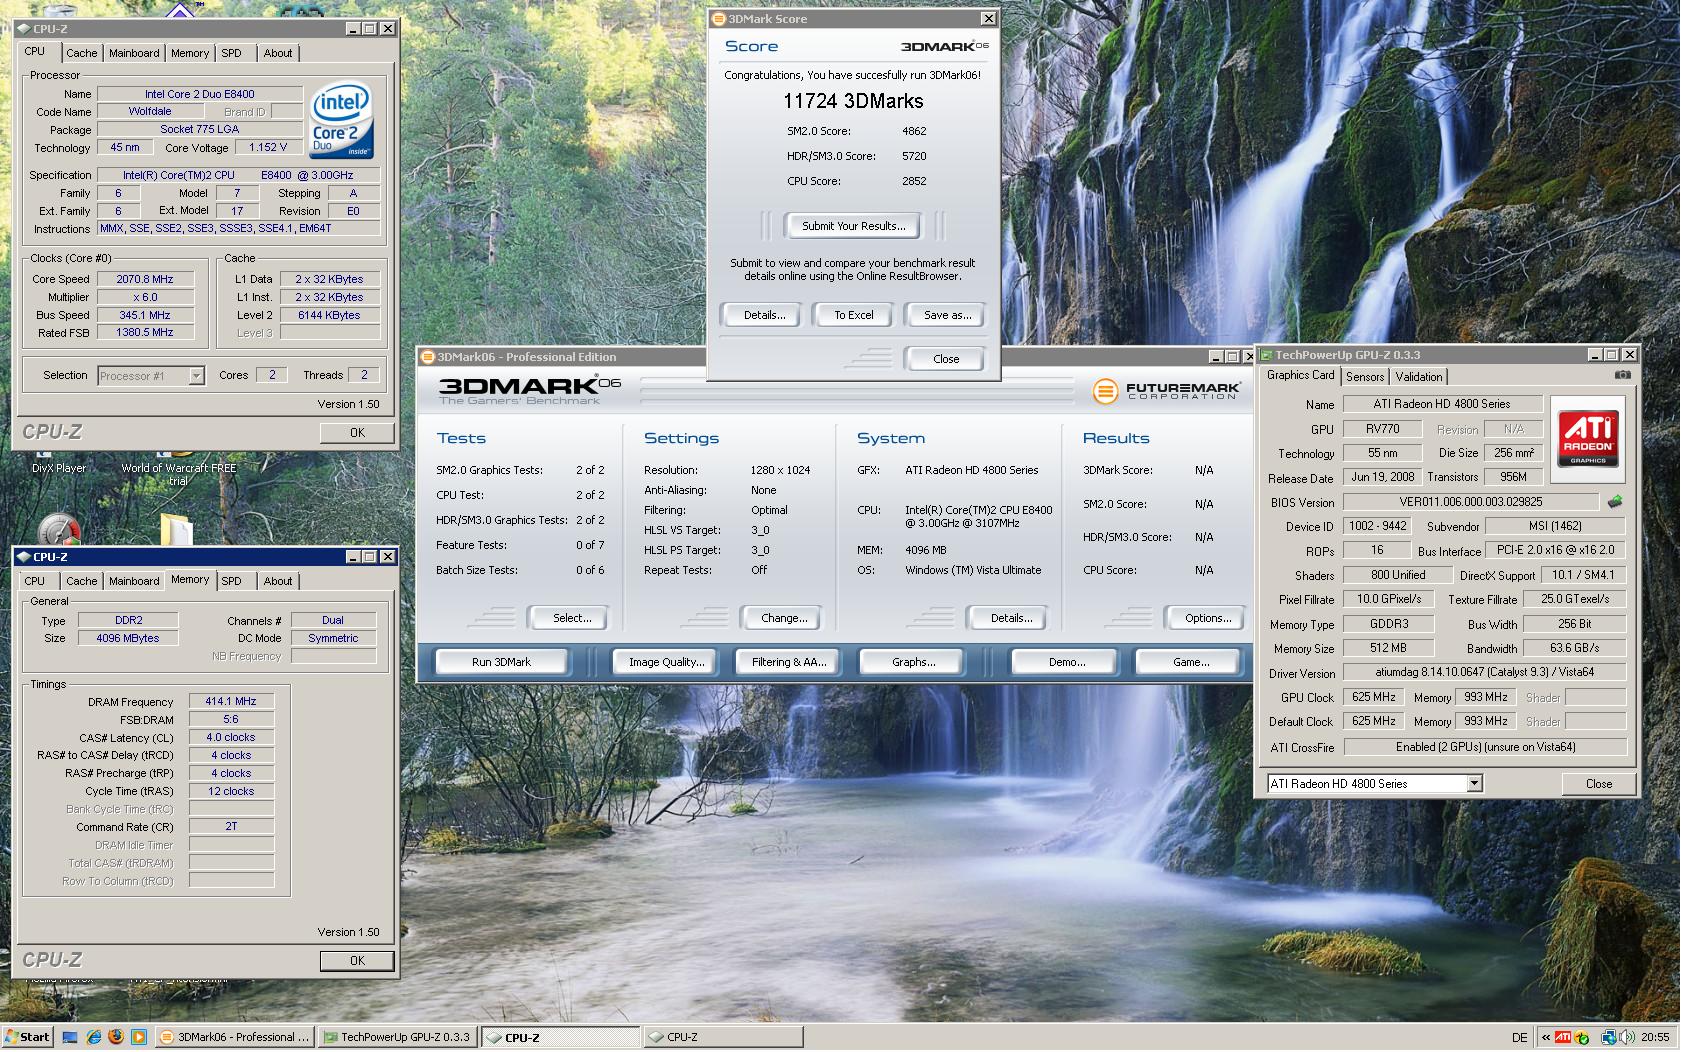Switch to TechPowerUp GPU-Z taskbar button

point(397,1037)
